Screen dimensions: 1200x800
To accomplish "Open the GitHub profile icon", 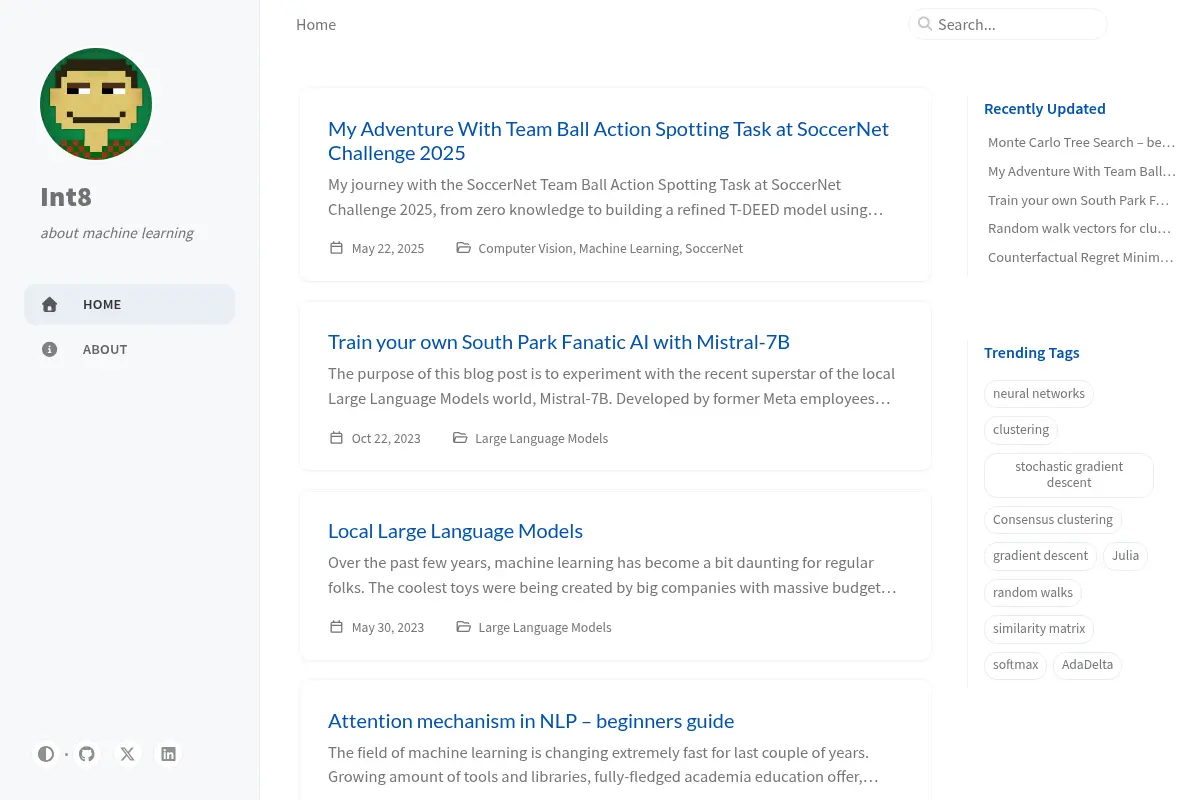I will point(87,754).
